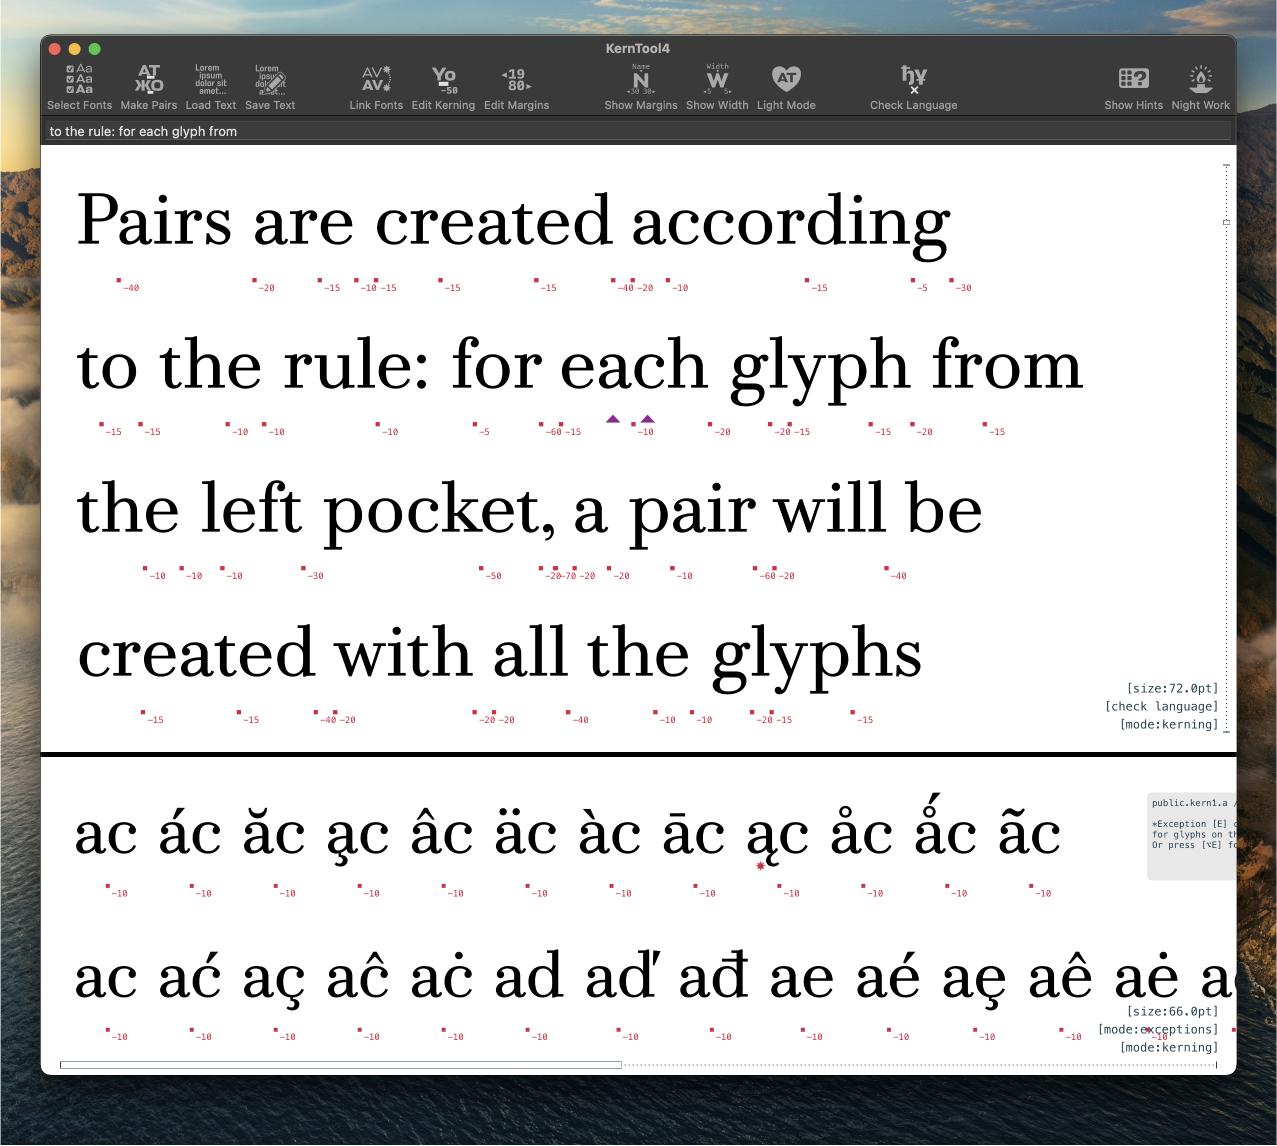Click the word 'glyph' on the second line
Image resolution: width=1277 pixels, height=1146 pixels.
coord(820,372)
